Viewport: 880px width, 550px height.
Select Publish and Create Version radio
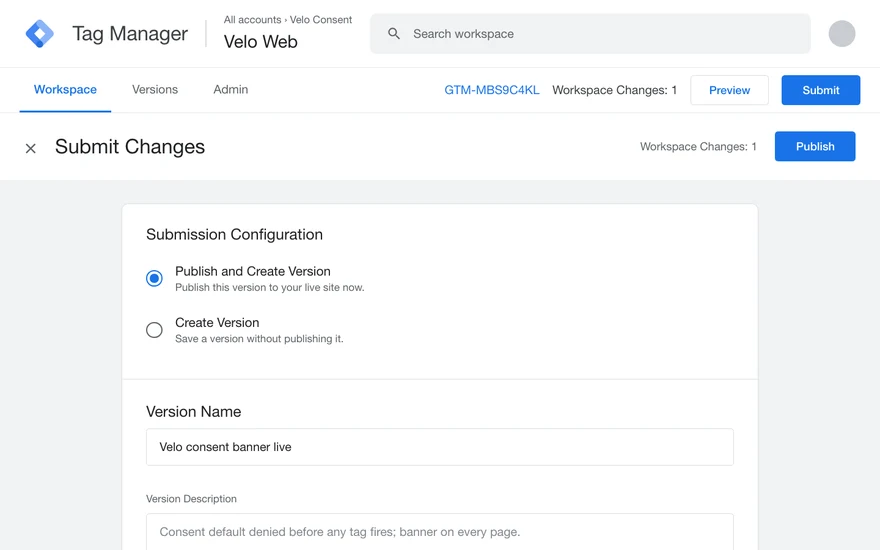coord(154,278)
